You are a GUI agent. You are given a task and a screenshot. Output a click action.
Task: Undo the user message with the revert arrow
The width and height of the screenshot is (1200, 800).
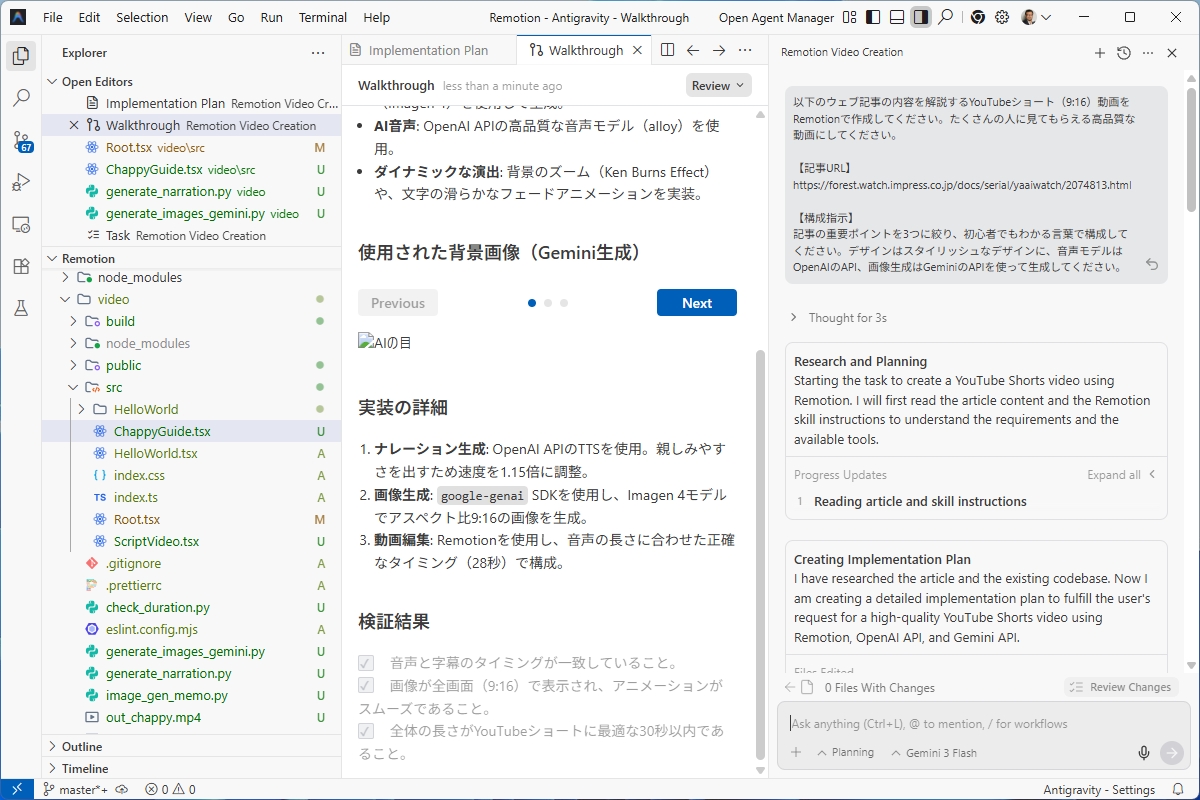click(1152, 265)
